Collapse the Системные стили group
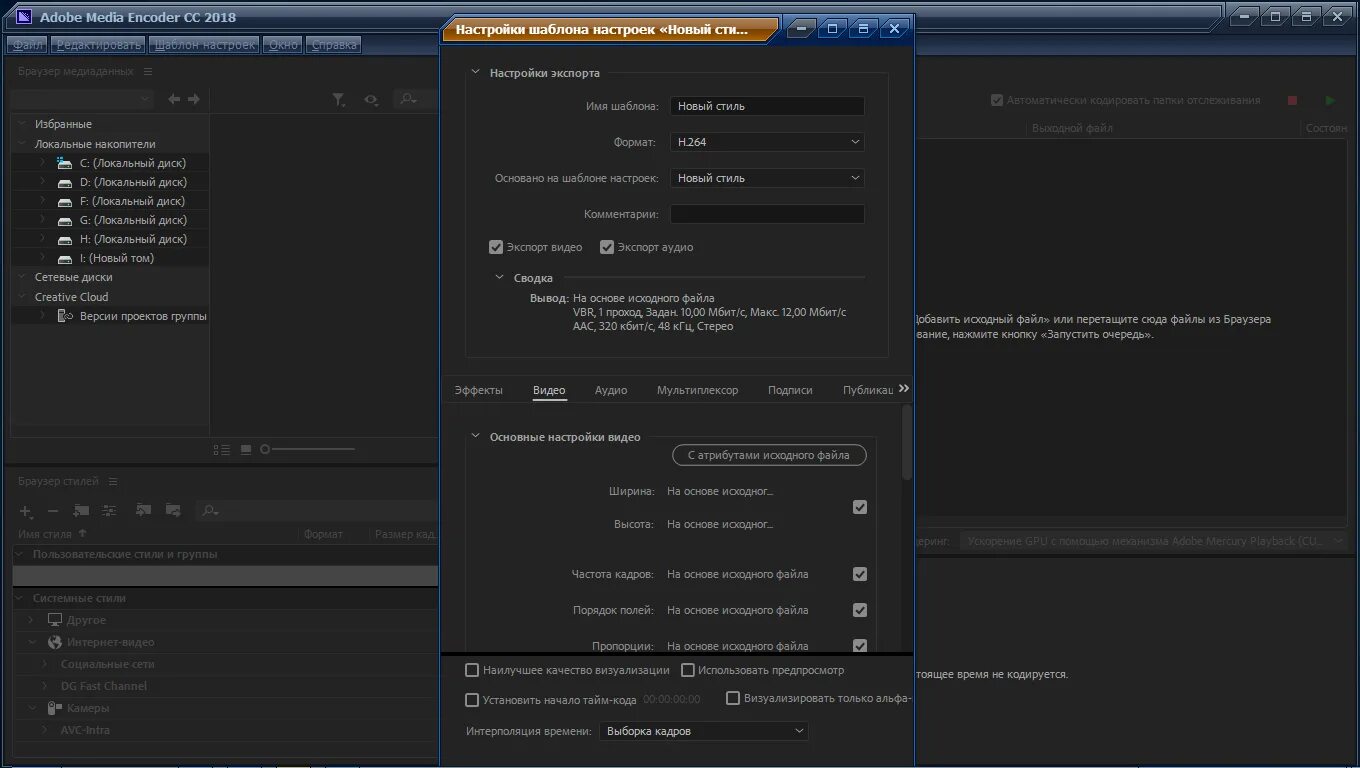This screenshot has height=768, width=1360. (19, 598)
